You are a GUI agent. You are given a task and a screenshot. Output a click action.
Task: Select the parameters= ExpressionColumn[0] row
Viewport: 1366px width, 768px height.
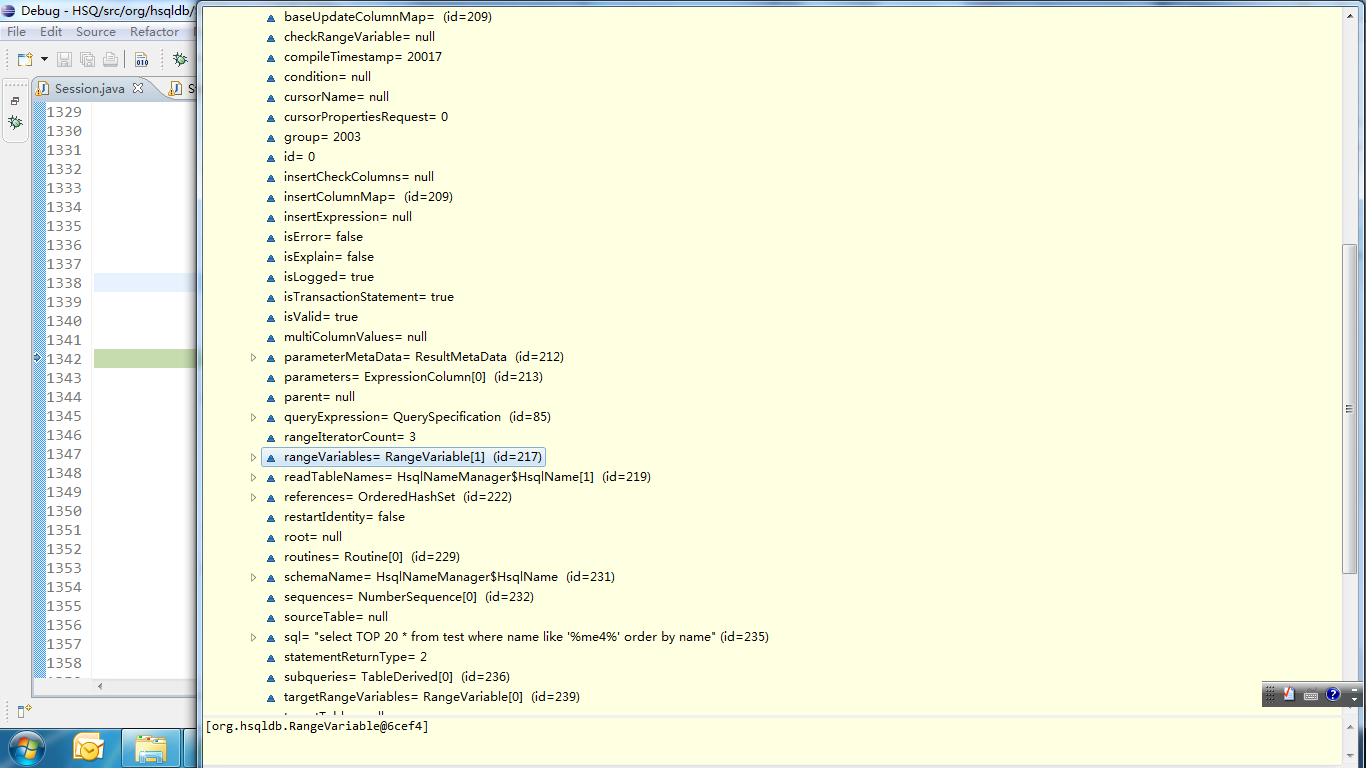tap(404, 377)
